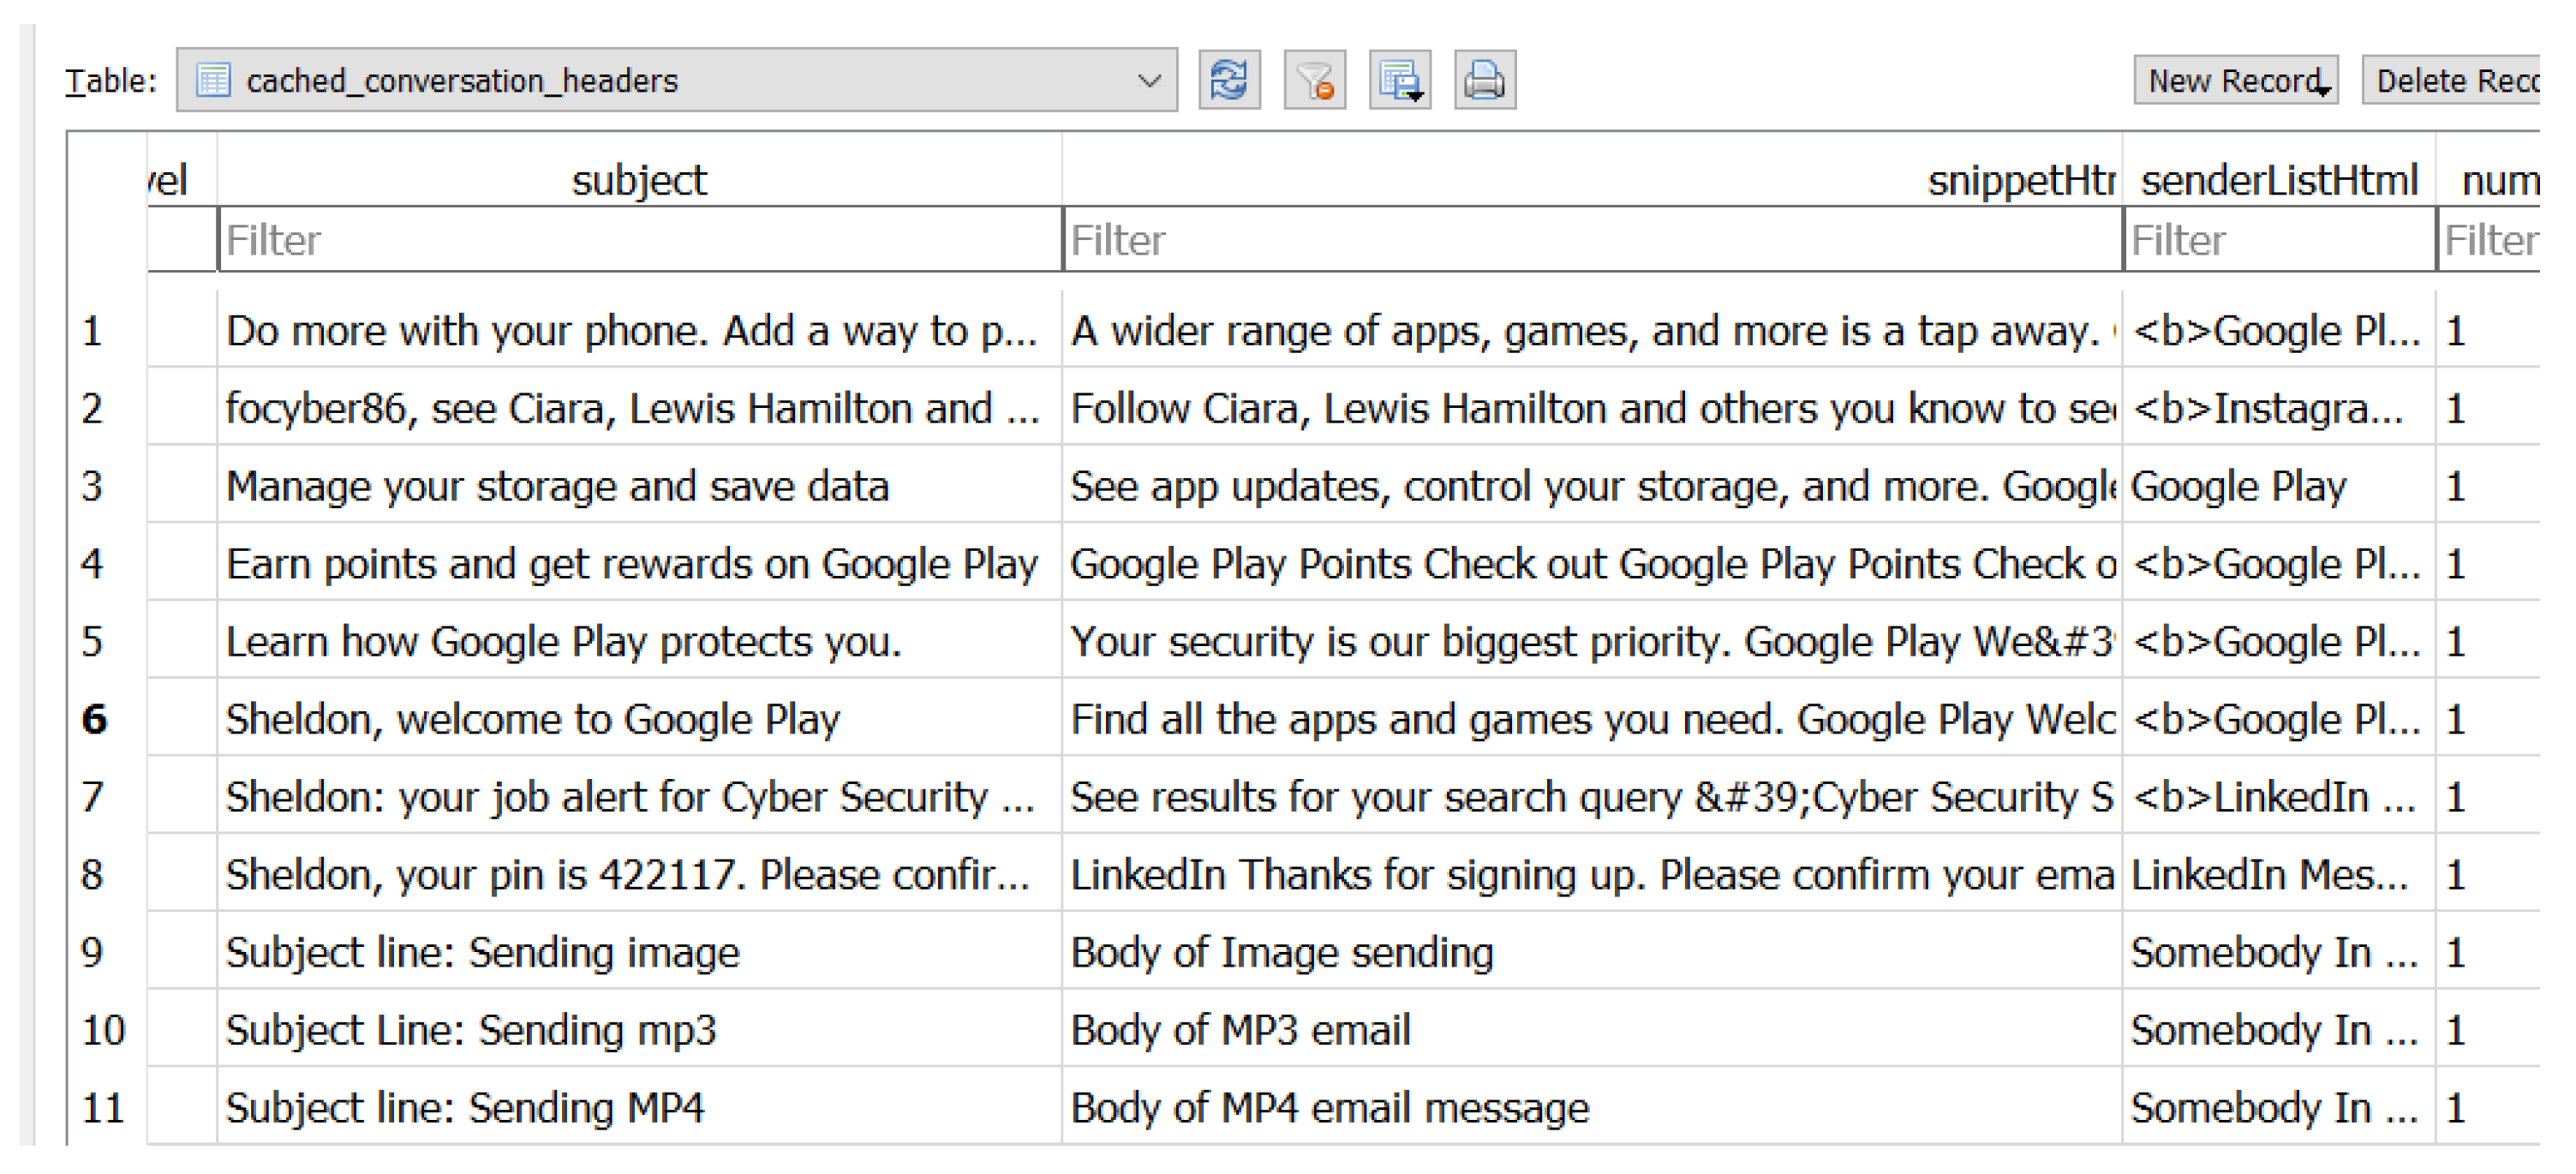This screenshot has height=1174, width=2576.
Task: Click the save table as icon
Action: [x=1399, y=80]
